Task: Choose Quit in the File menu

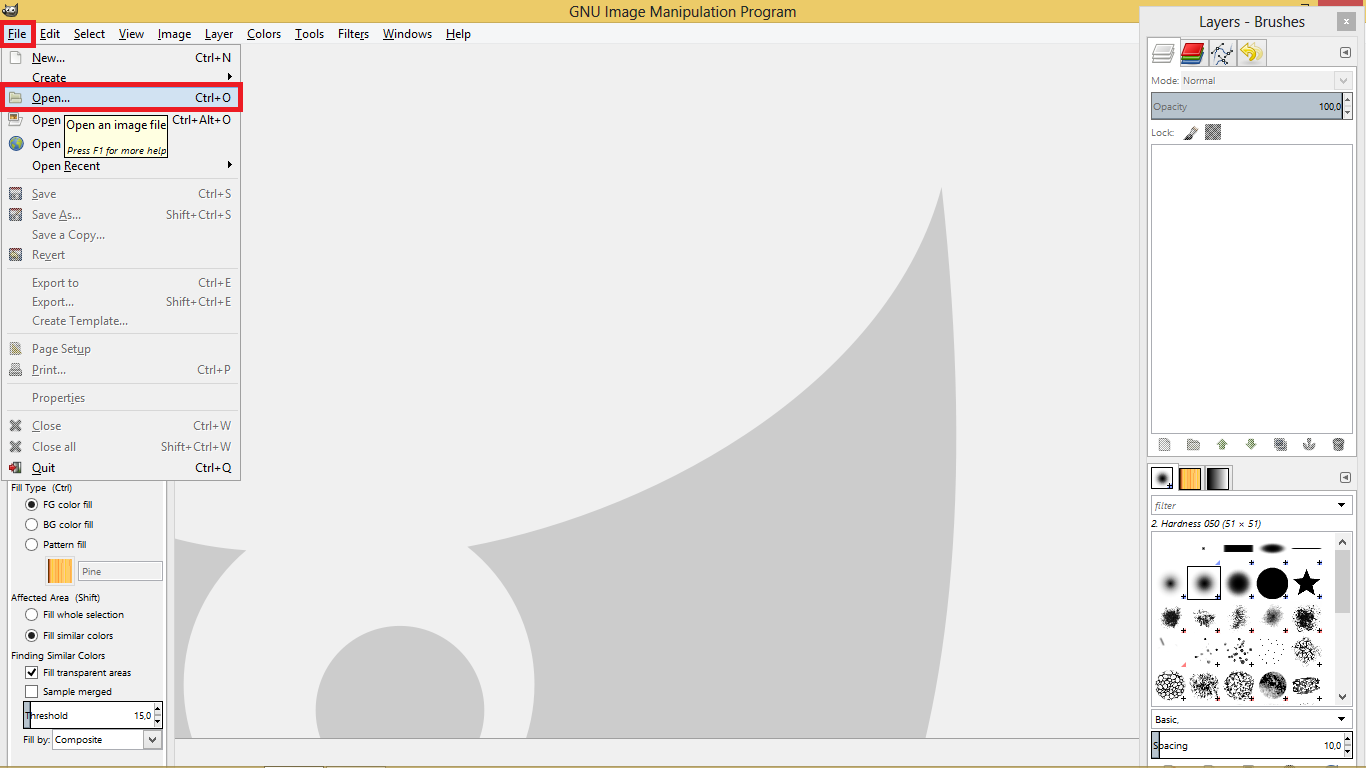Action: pyautogui.click(x=120, y=468)
